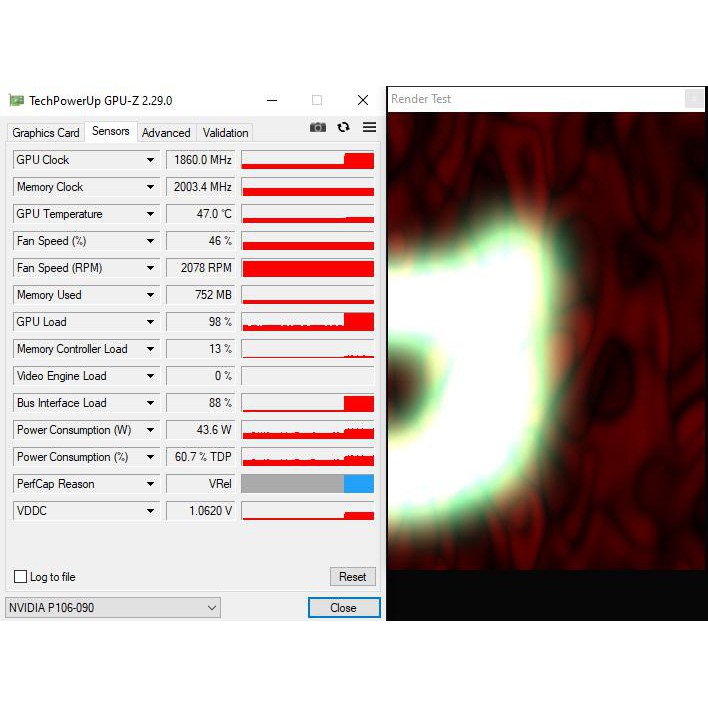Open the Advanced tab
The width and height of the screenshot is (708, 708).
click(166, 133)
